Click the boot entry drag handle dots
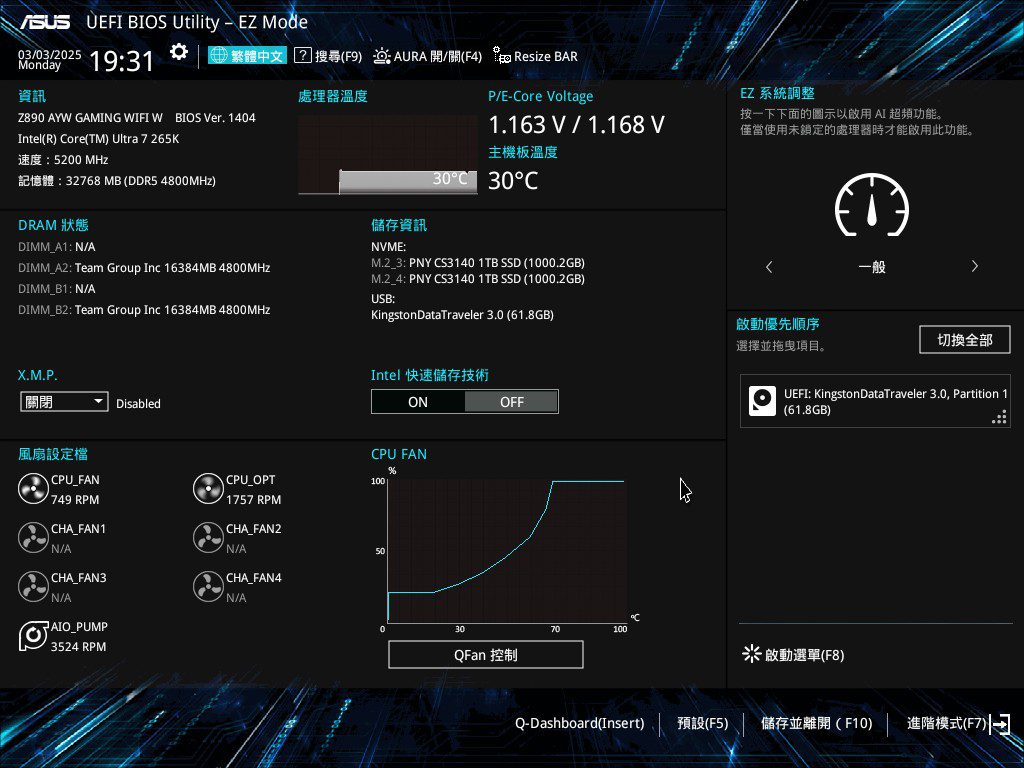Viewport: 1024px width, 768px height. [999, 417]
